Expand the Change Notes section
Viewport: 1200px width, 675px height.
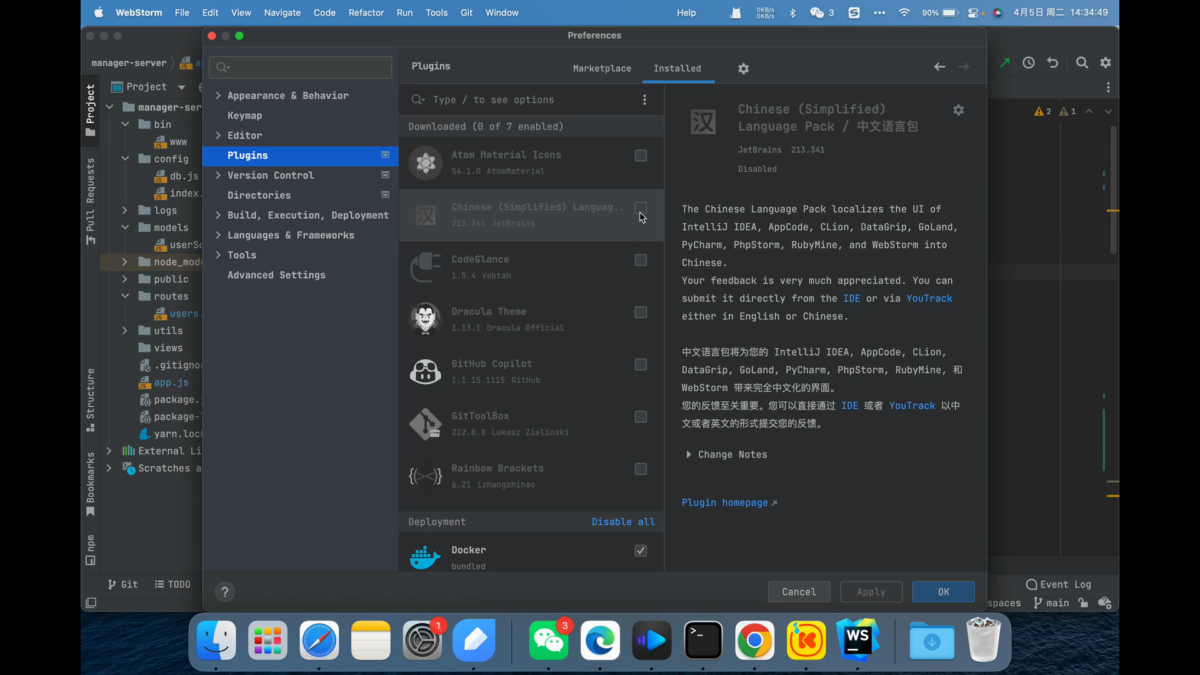(689, 455)
